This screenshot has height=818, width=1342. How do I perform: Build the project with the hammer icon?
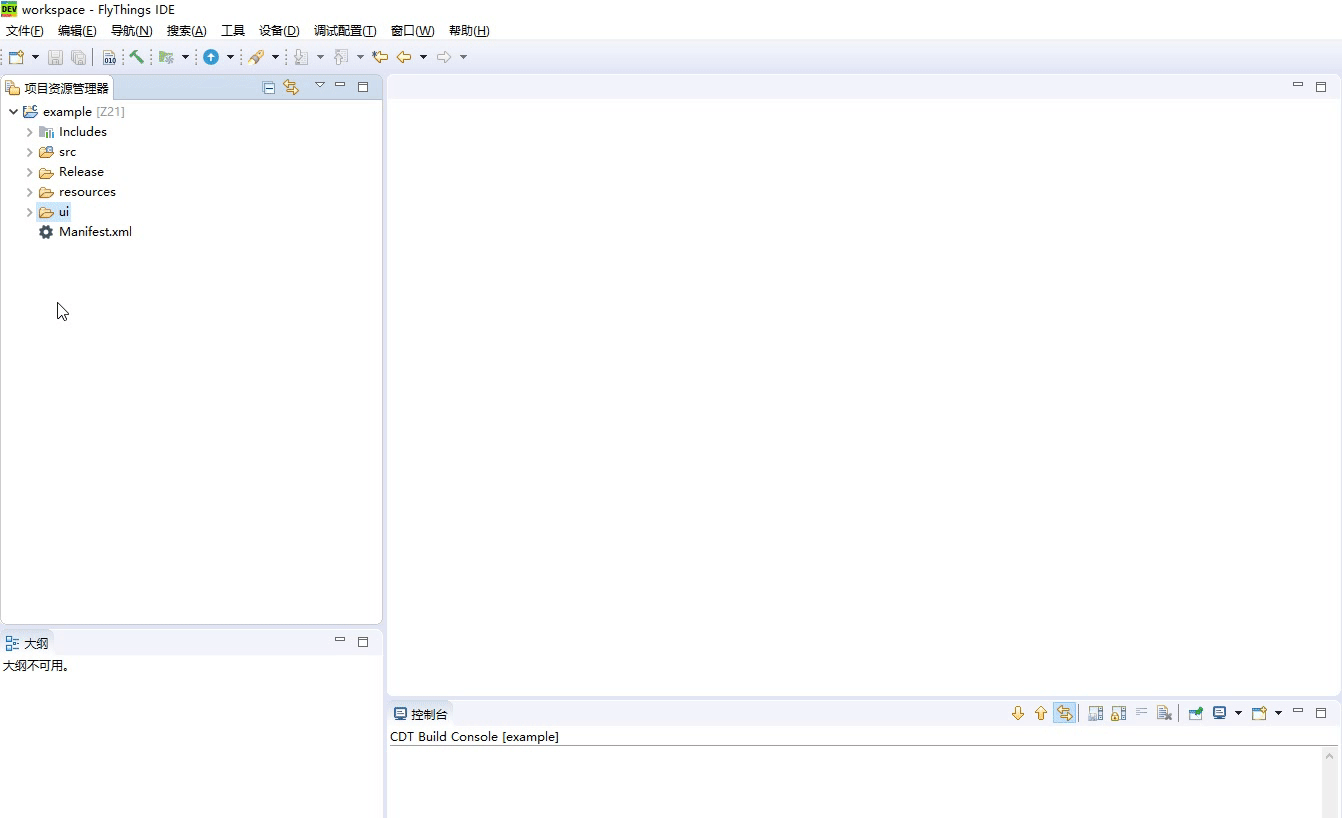pyautogui.click(x=136, y=57)
